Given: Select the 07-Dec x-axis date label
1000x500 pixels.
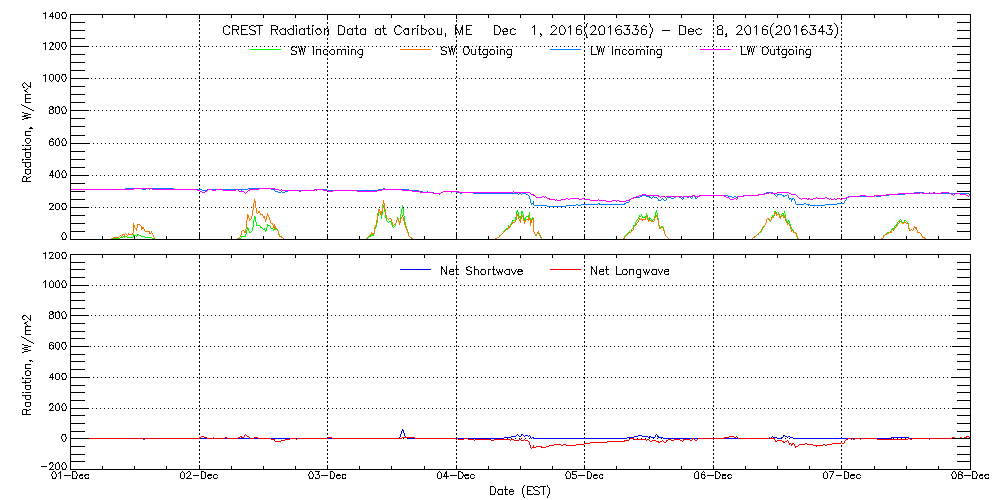Looking at the screenshot, I should click(x=842, y=477).
